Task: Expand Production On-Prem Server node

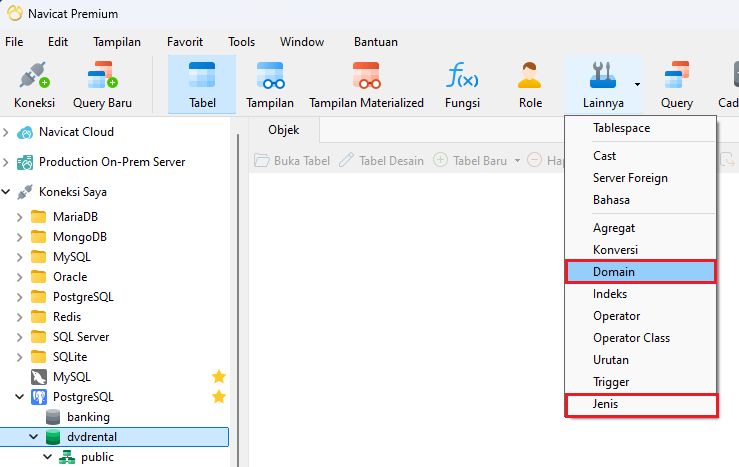Action: point(6,163)
